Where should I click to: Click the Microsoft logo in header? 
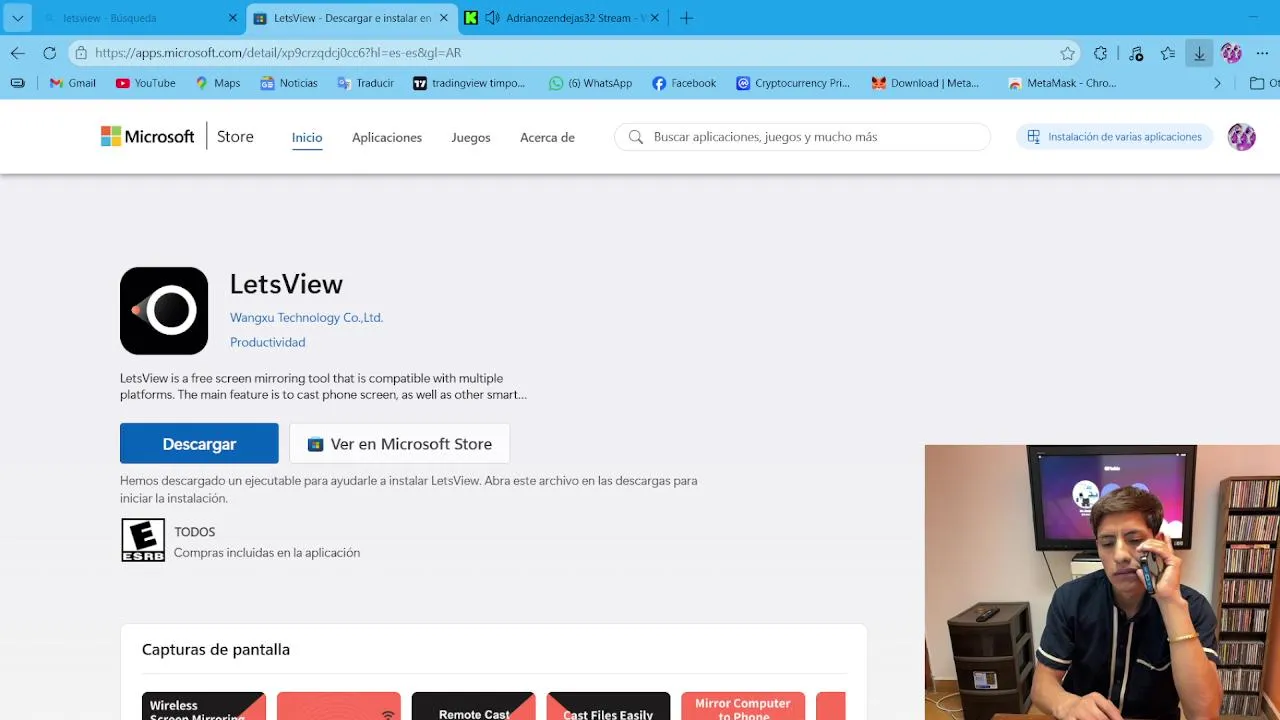147,137
